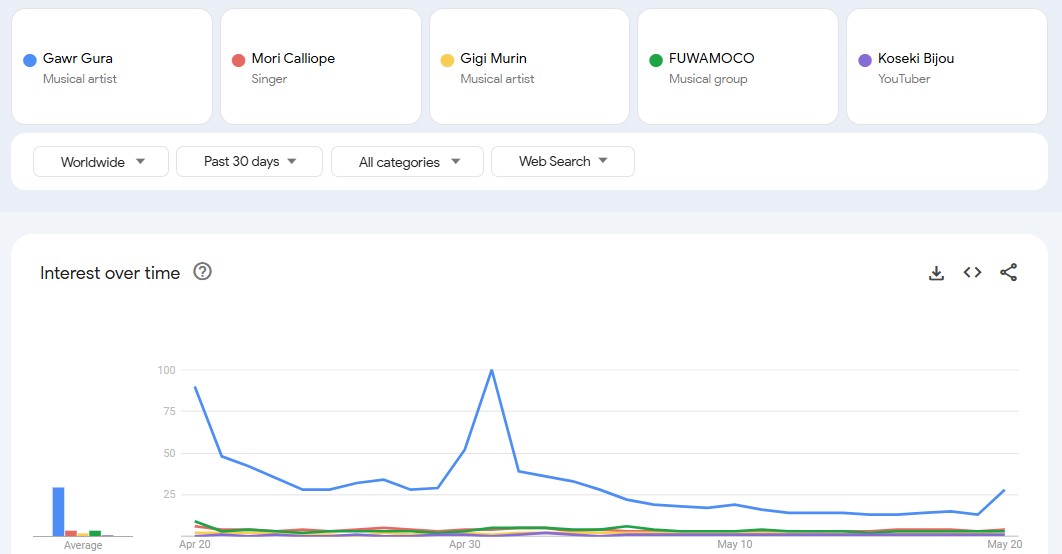Open the All categories dropdown

(x=407, y=162)
